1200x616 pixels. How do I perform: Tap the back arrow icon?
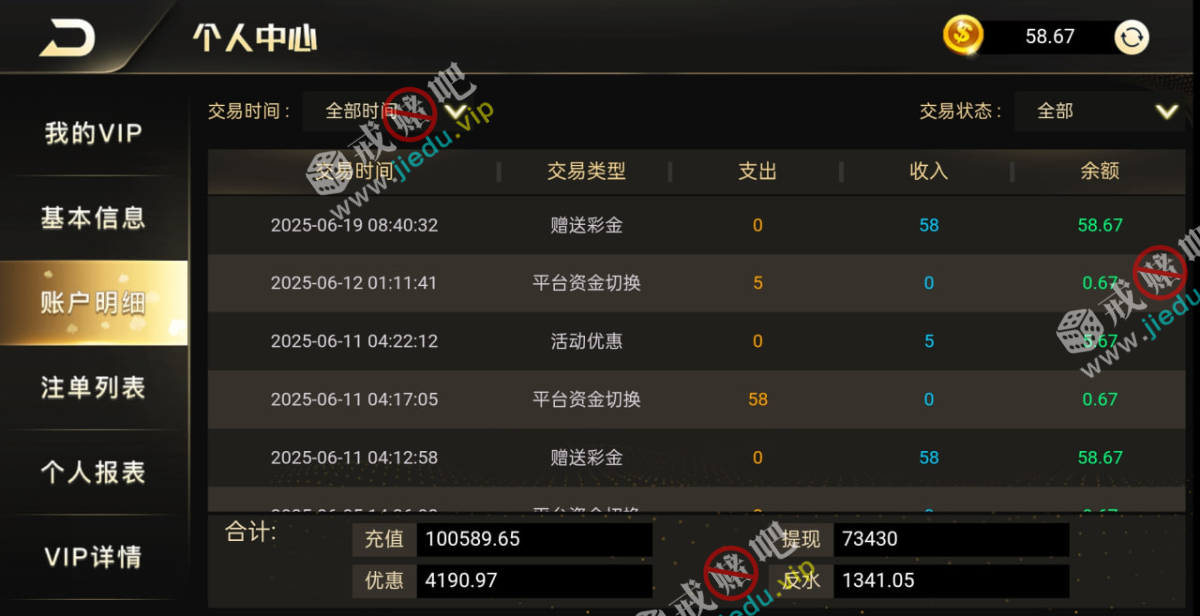tap(68, 38)
